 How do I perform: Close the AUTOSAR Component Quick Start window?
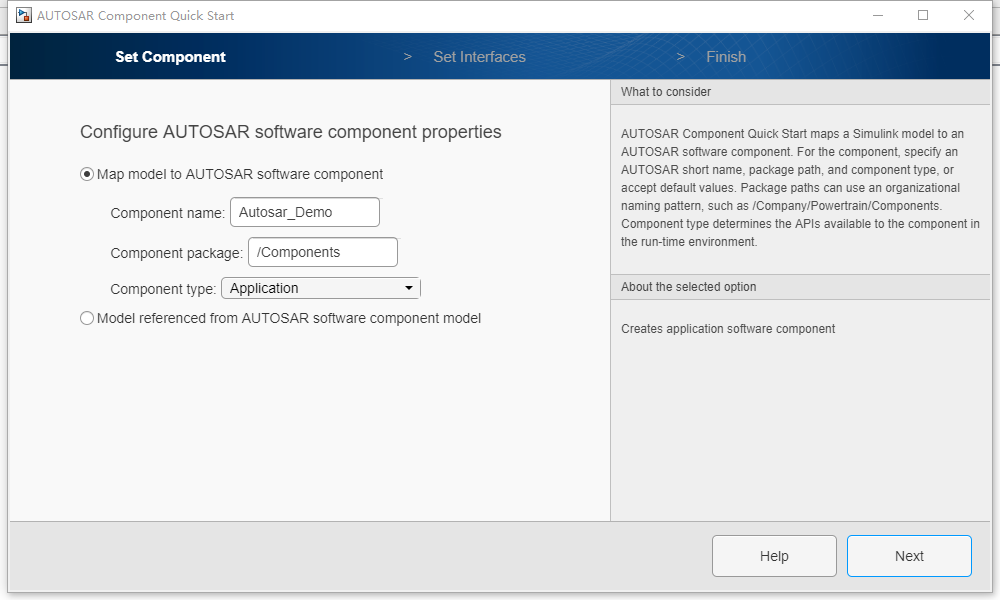click(969, 15)
